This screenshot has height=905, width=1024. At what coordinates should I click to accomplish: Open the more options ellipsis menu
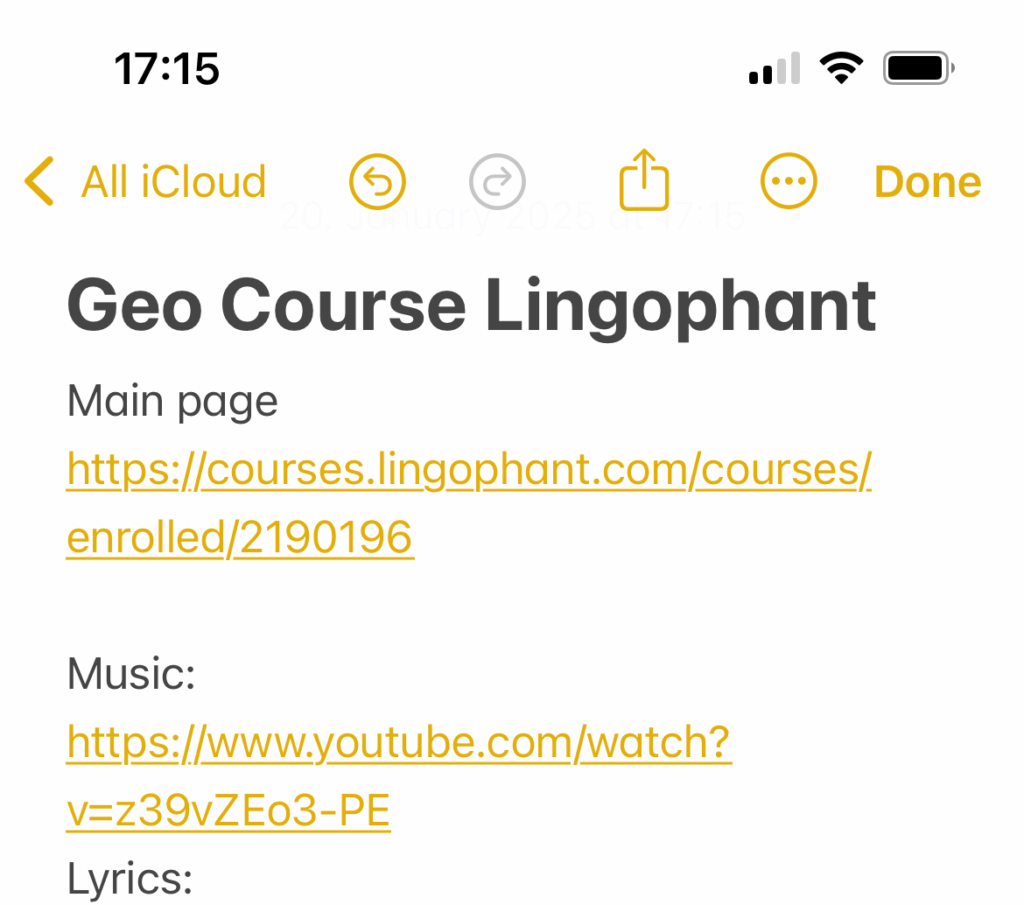pyautogui.click(x=789, y=182)
